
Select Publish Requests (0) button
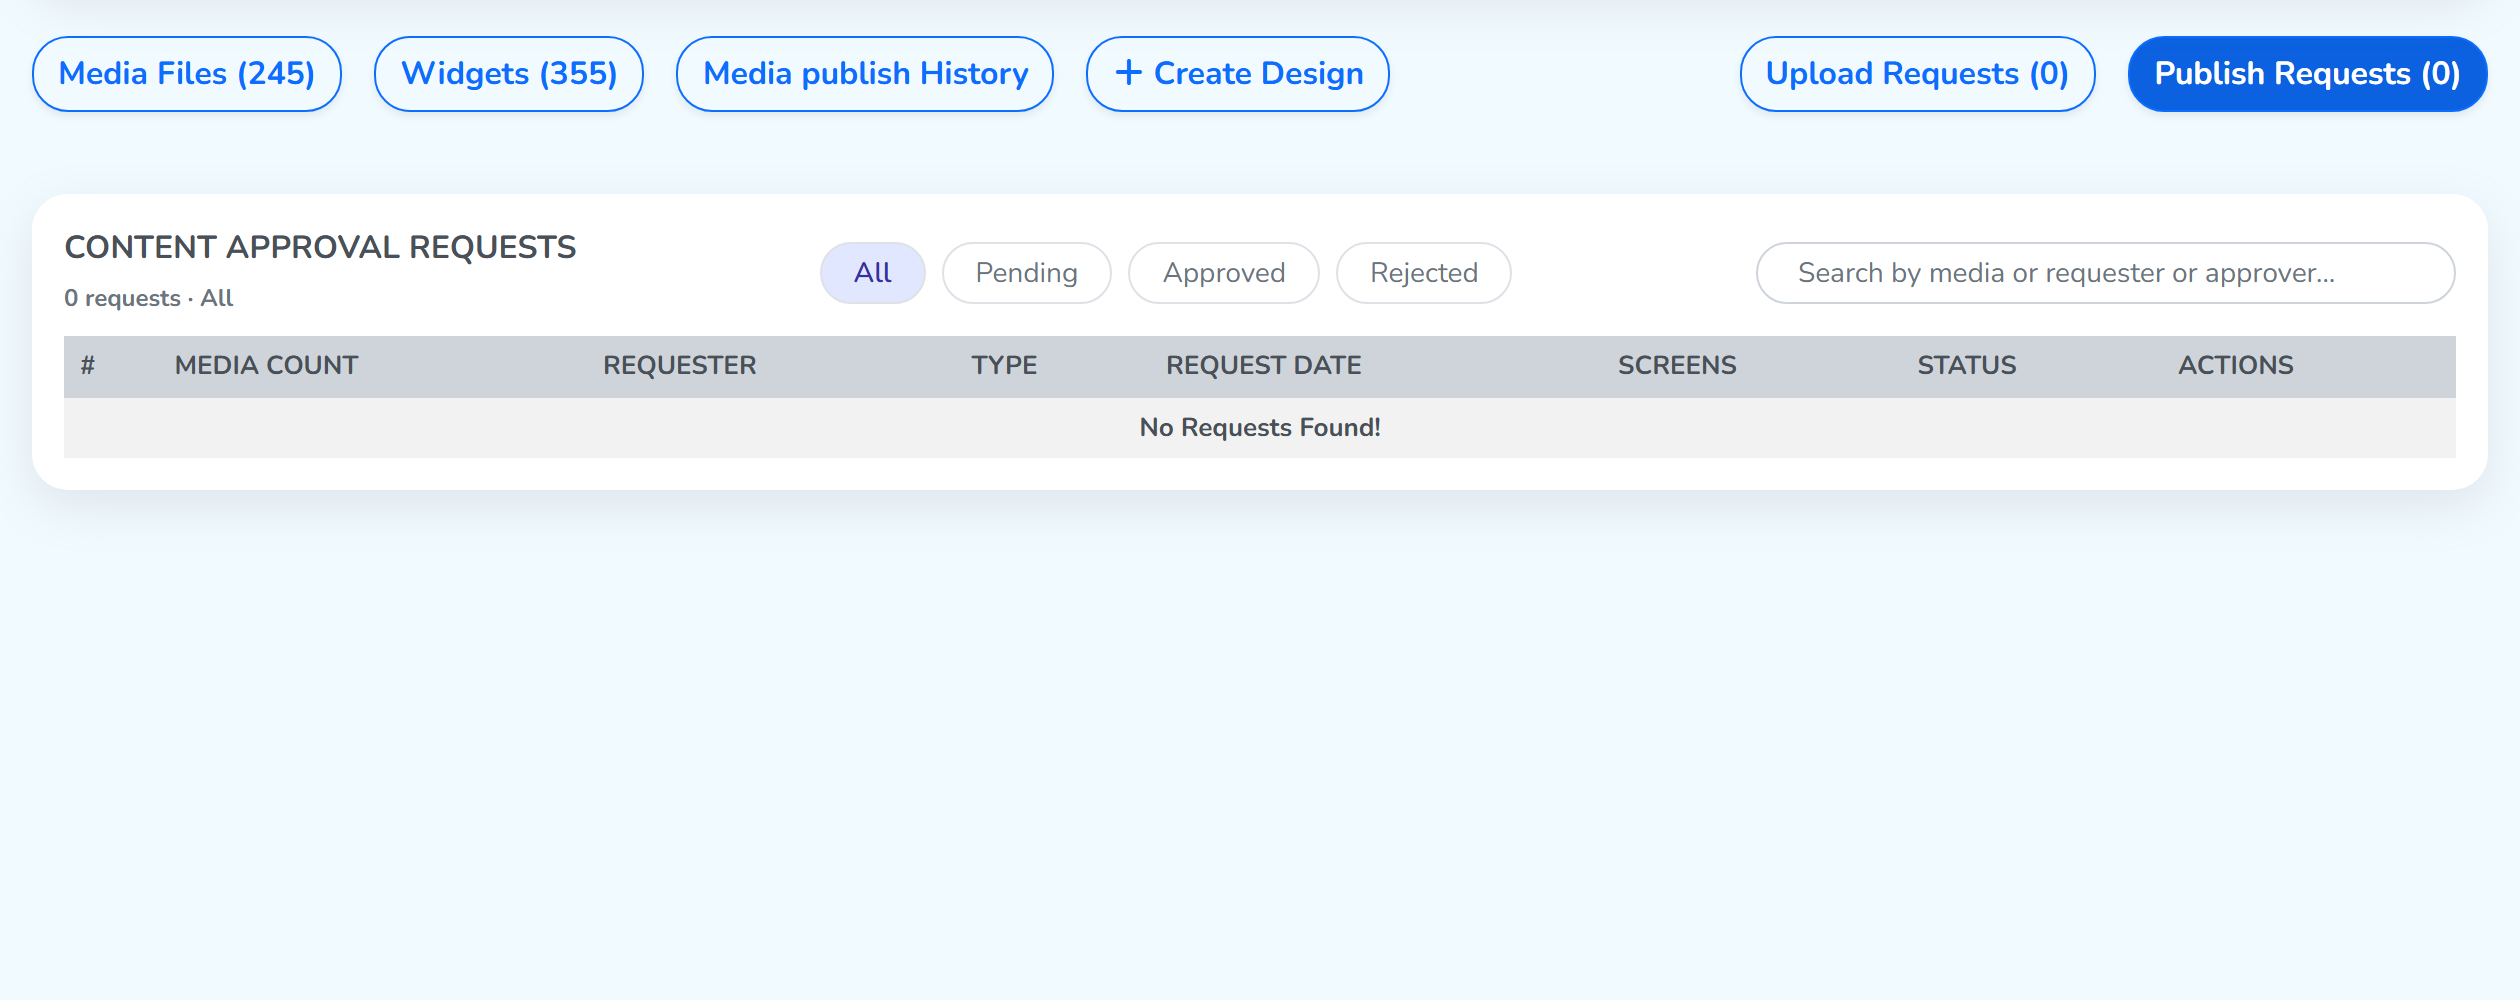pos(2307,74)
